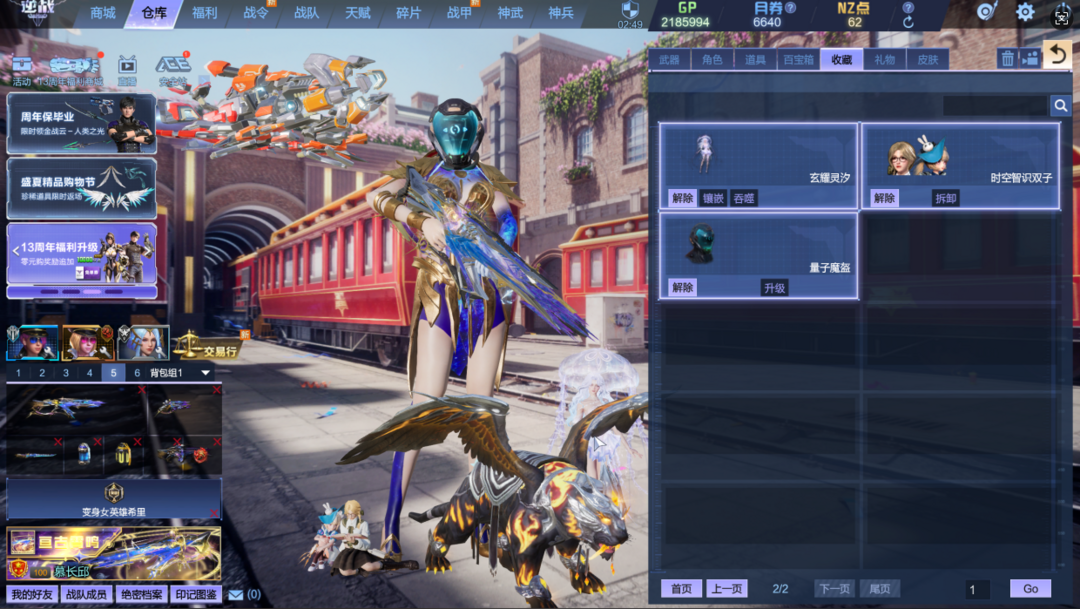Viewport: 1080px width, 609px height.
Task: Open the 直播 live stream icon
Action: pos(127,71)
